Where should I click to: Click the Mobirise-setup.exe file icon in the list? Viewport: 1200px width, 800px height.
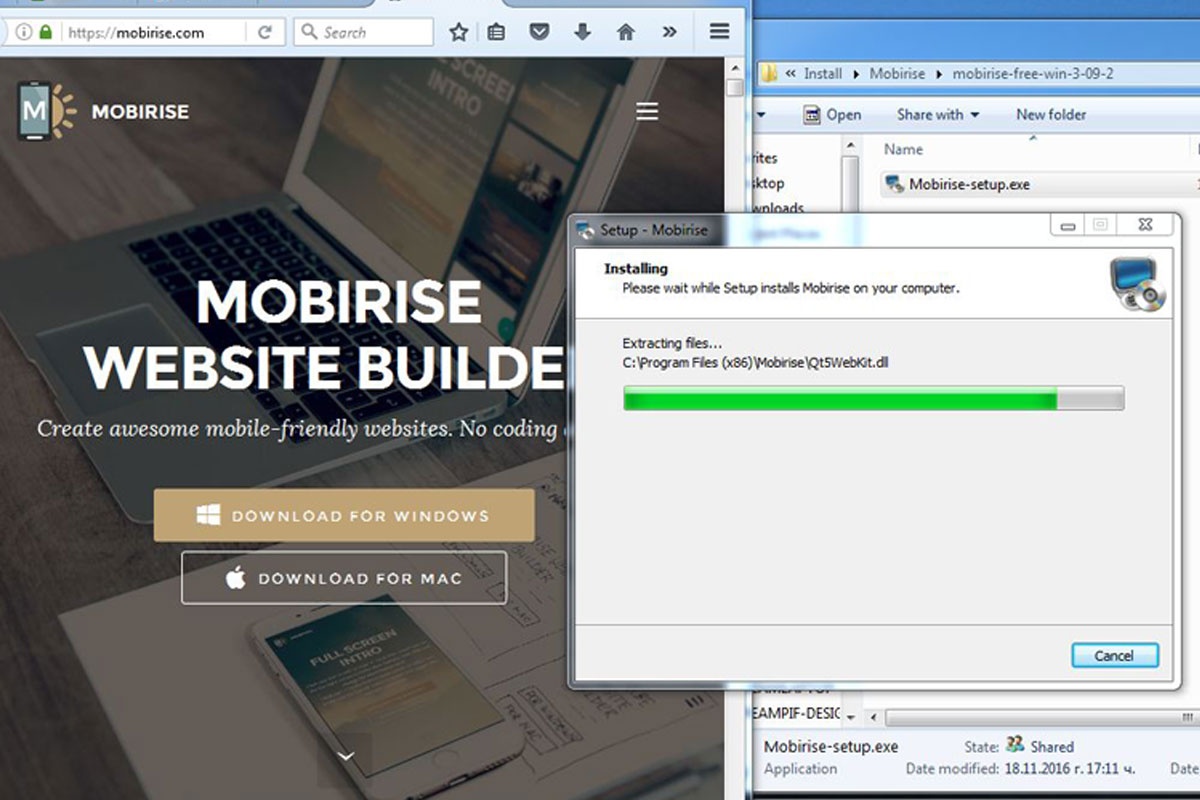tap(894, 184)
